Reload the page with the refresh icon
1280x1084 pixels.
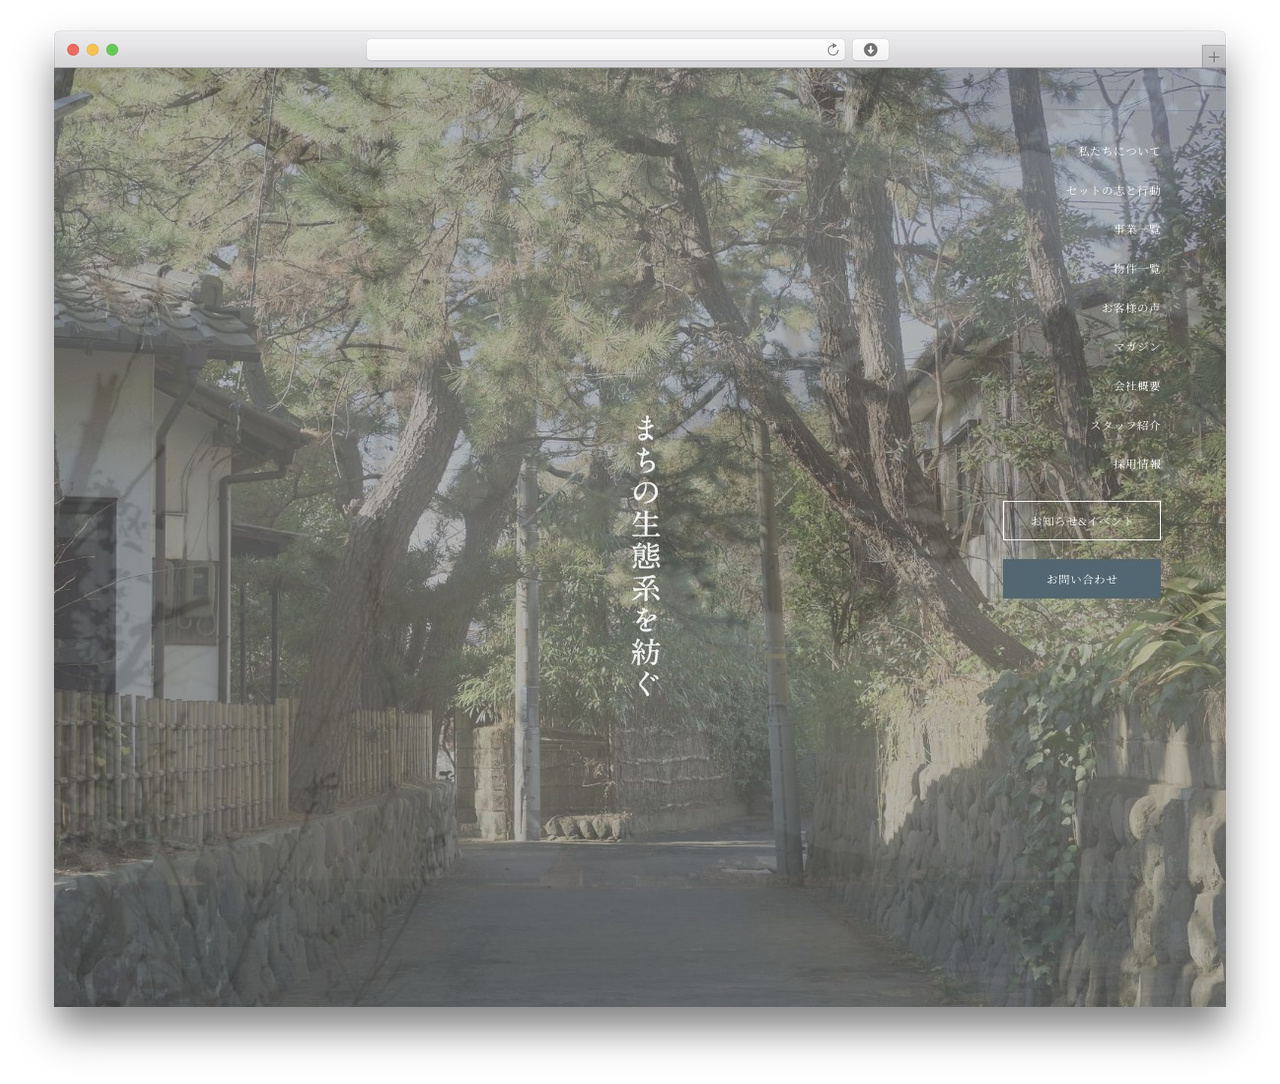coord(832,49)
